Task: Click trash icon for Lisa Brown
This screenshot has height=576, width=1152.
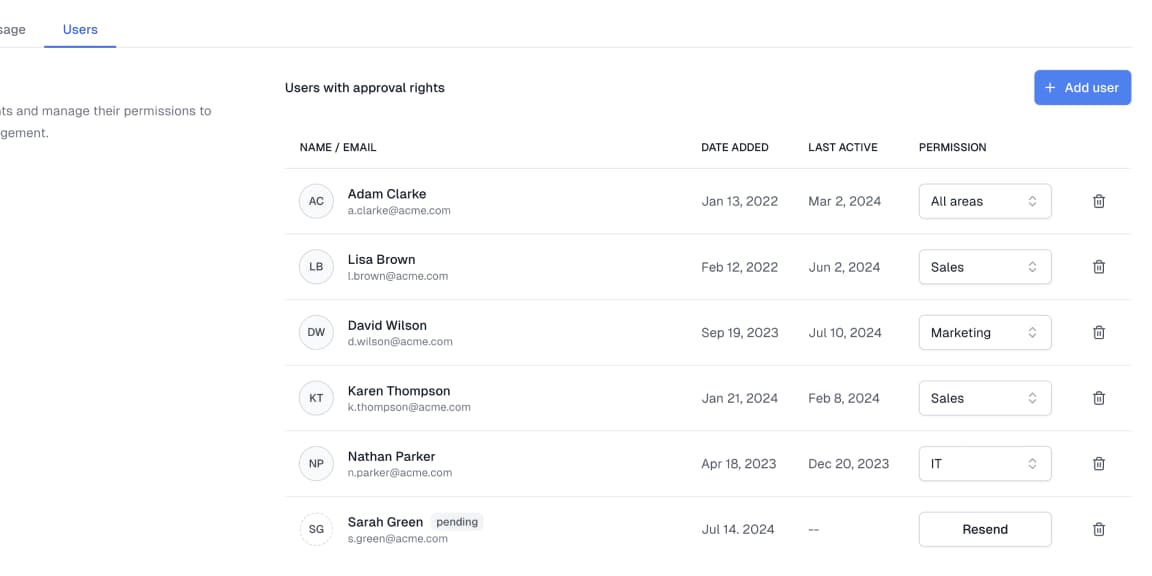Action: click(1098, 267)
